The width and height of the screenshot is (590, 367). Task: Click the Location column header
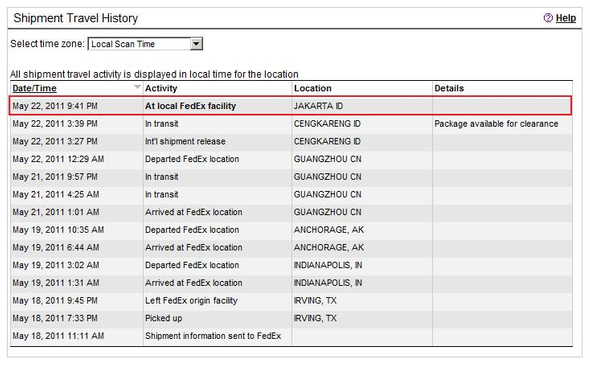point(313,88)
